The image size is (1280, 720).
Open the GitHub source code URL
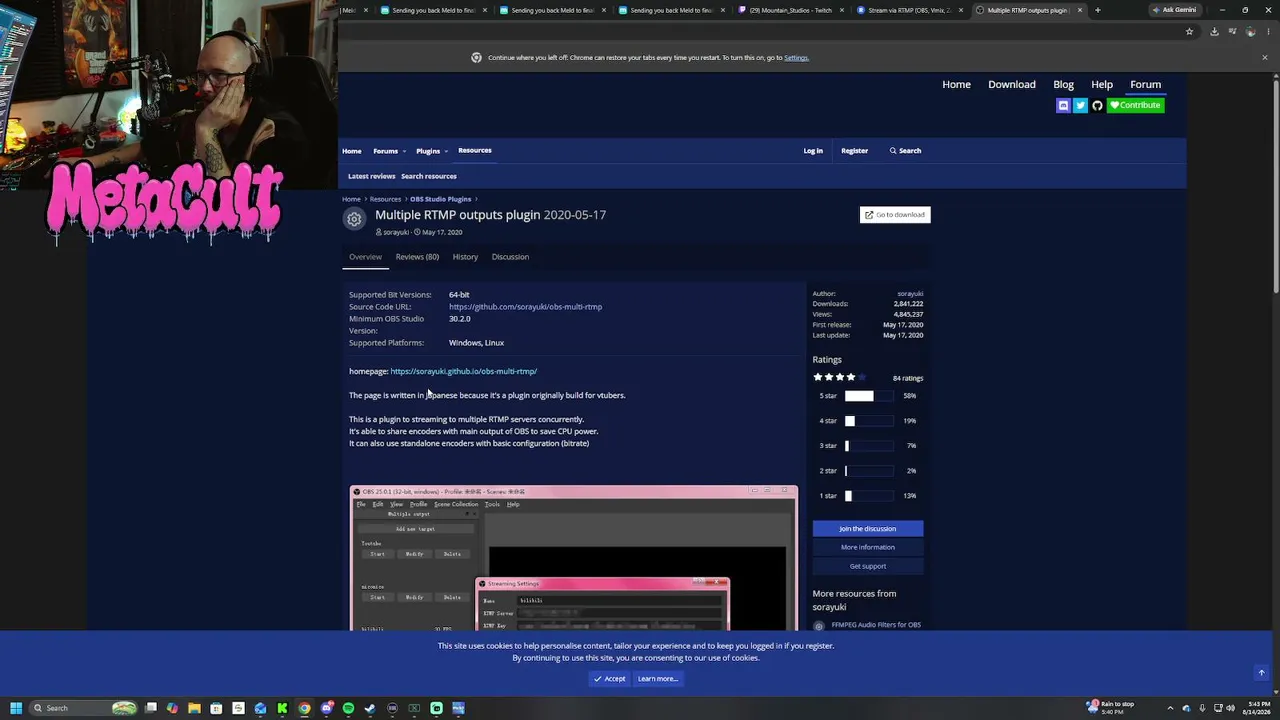click(x=525, y=307)
